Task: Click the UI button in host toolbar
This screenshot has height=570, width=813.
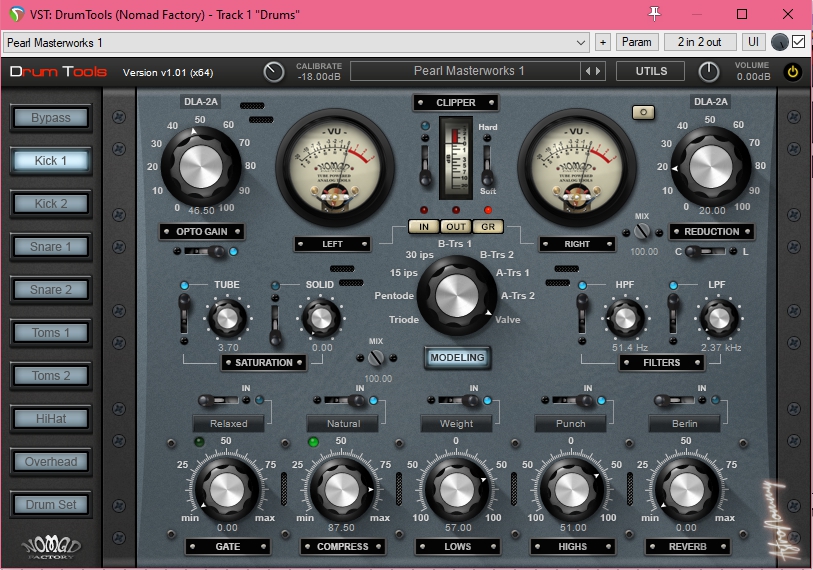Action: (753, 42)
